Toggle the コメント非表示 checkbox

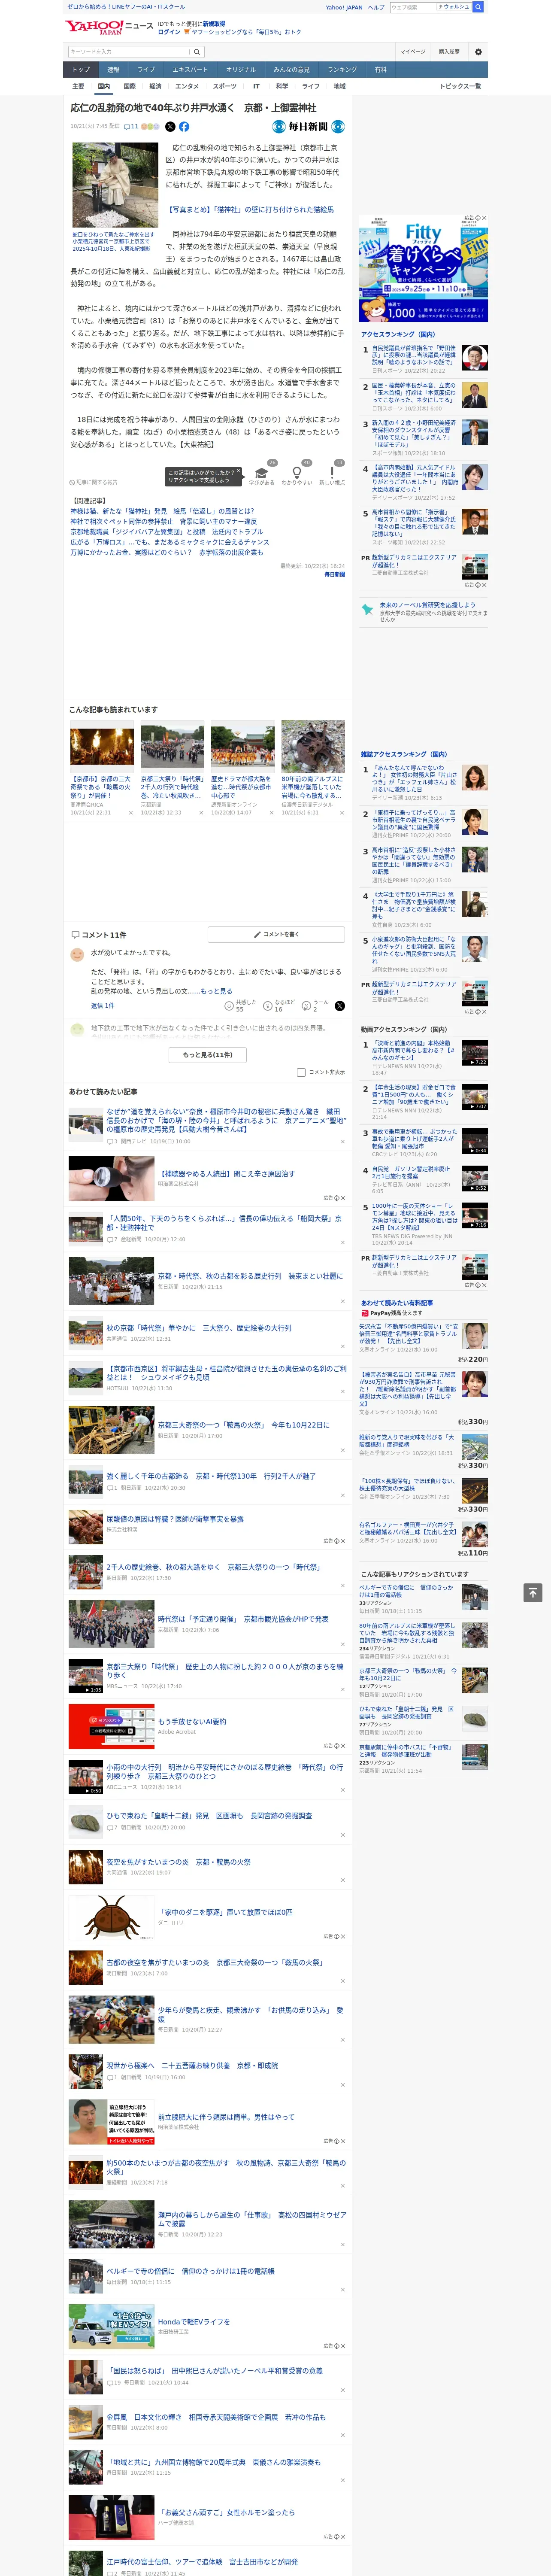[301, 1072]
